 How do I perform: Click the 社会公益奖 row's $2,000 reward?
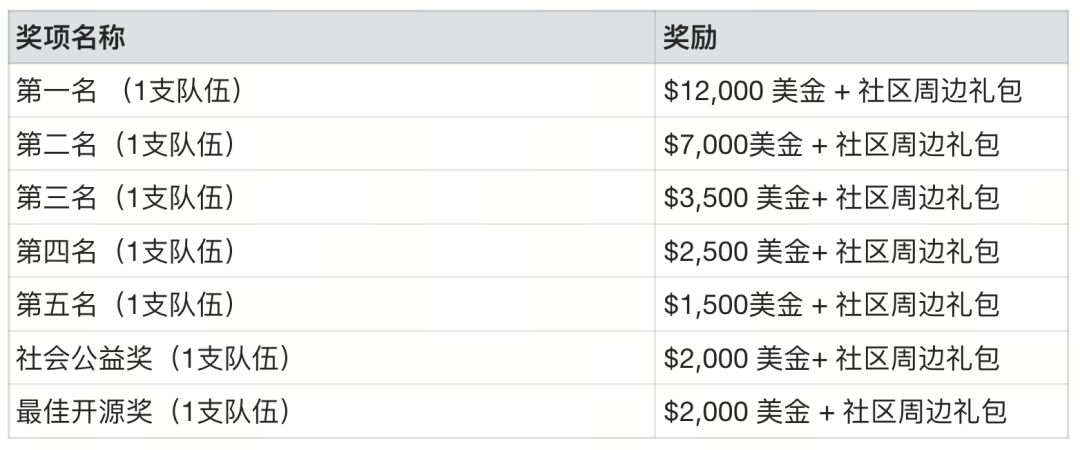[738, 357]
